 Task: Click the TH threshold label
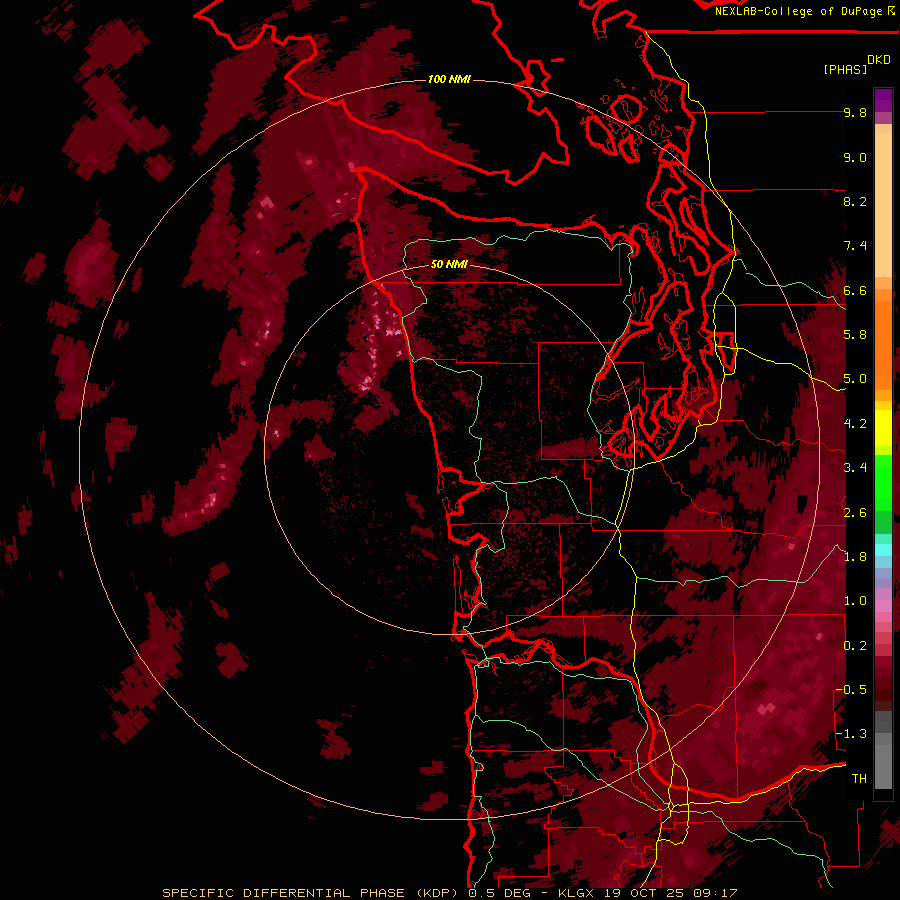tap(859, 779)
